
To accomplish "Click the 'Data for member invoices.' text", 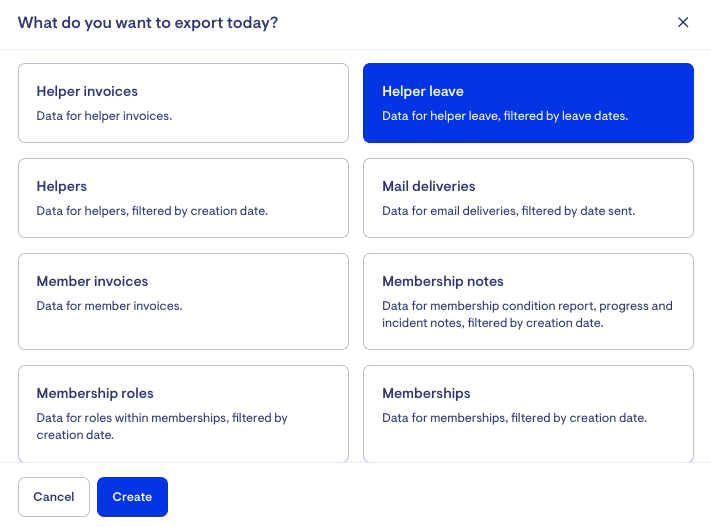I will pos(109,306).
